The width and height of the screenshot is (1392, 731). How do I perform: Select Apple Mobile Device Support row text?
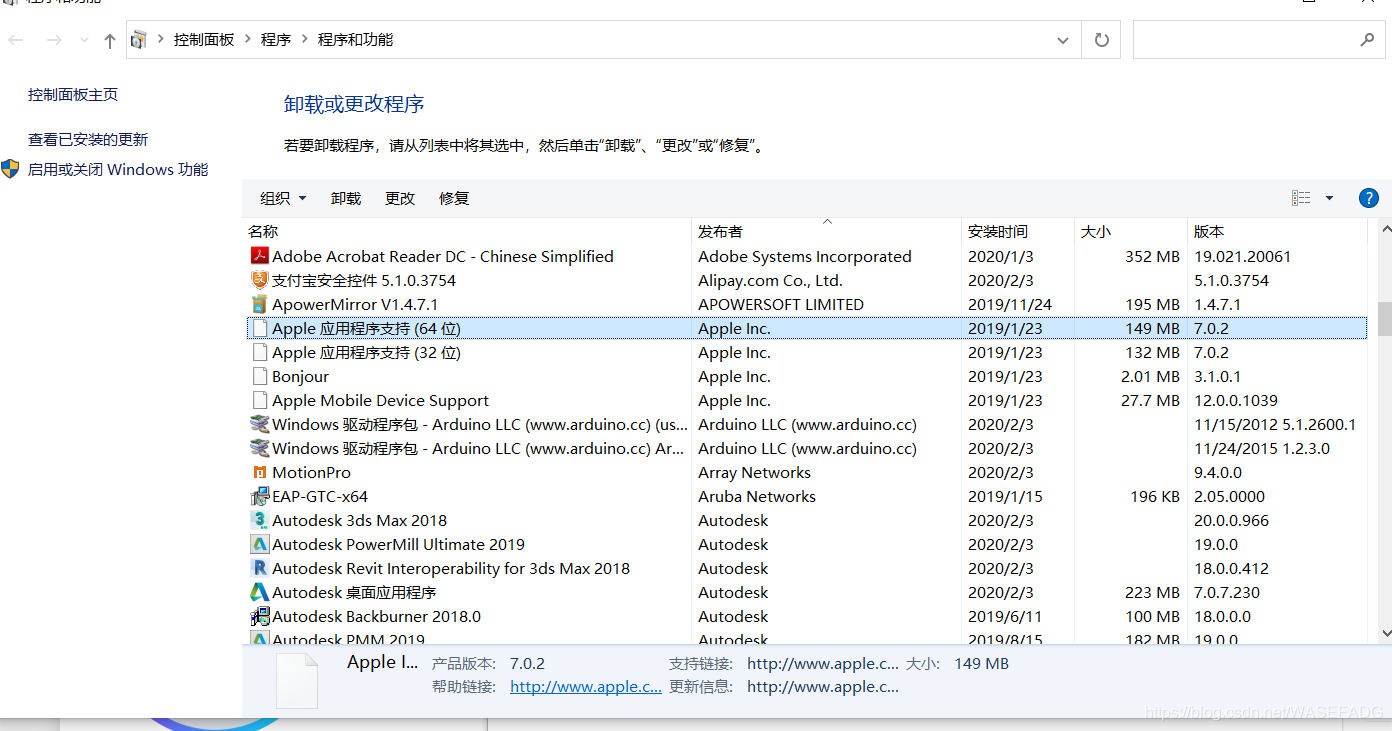coord(380,400)
